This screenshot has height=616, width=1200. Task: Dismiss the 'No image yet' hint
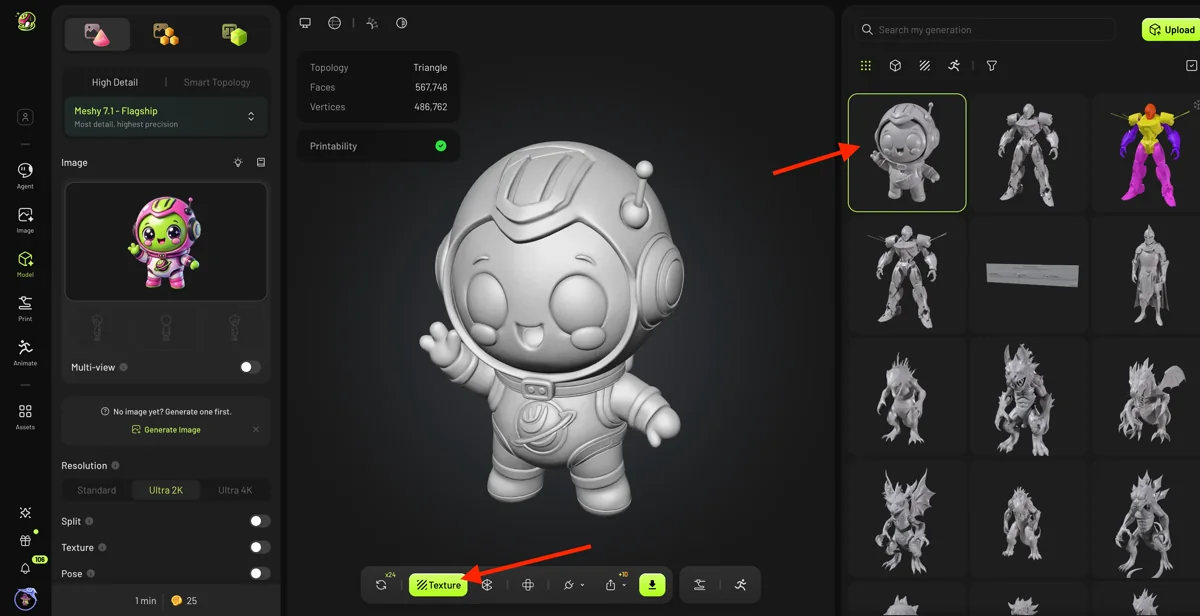point(256,430)
